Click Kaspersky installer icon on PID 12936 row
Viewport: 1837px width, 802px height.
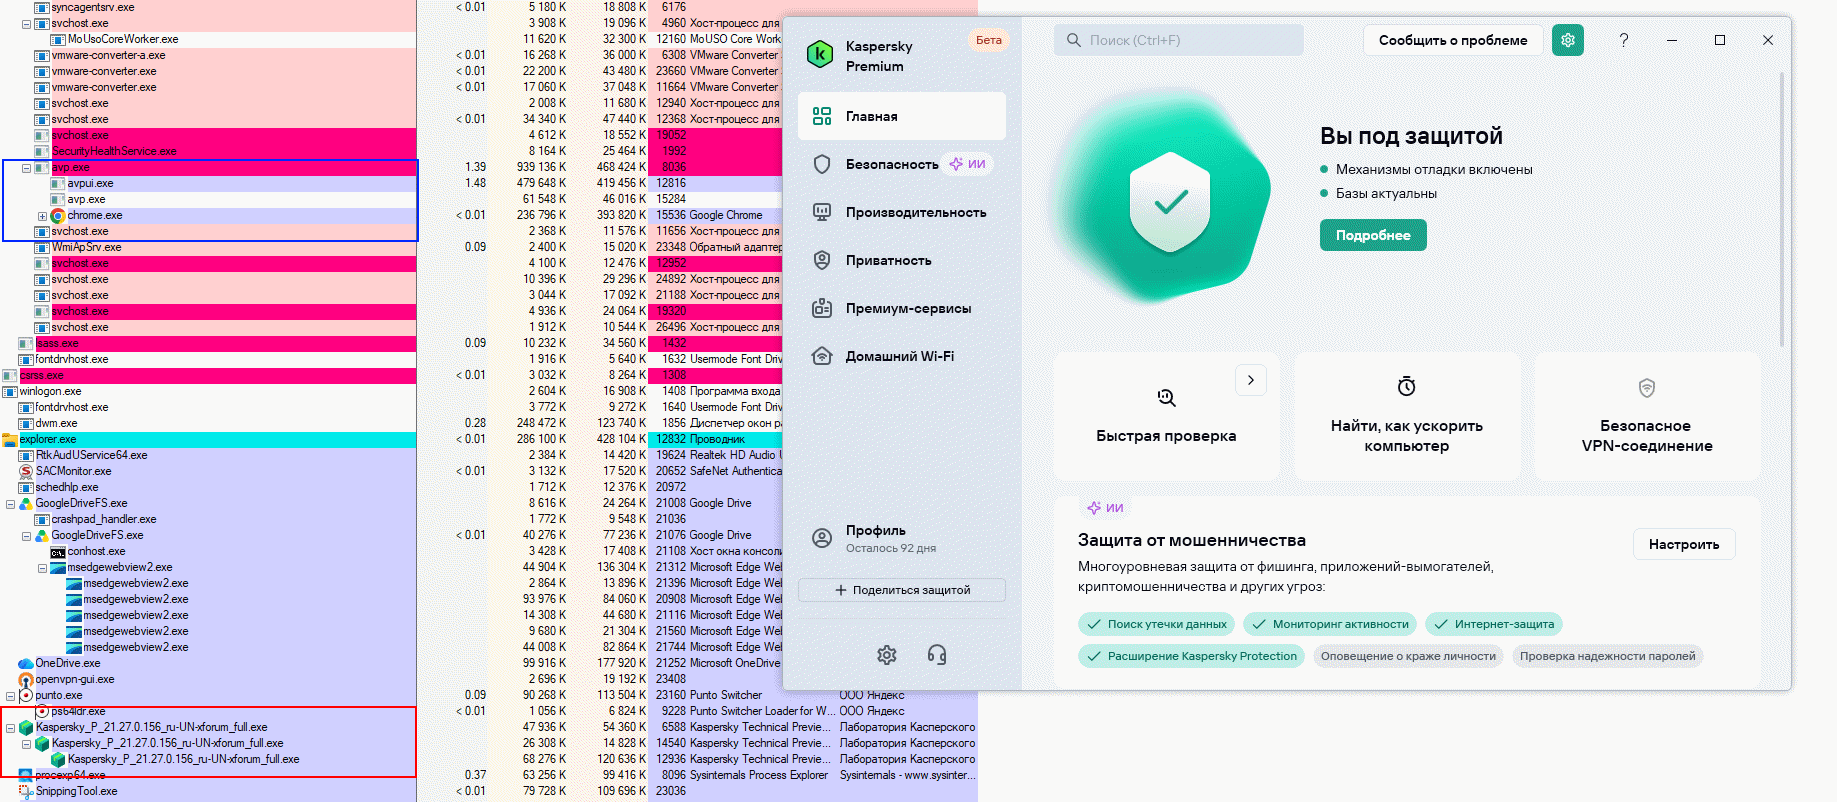pos(58,759)
